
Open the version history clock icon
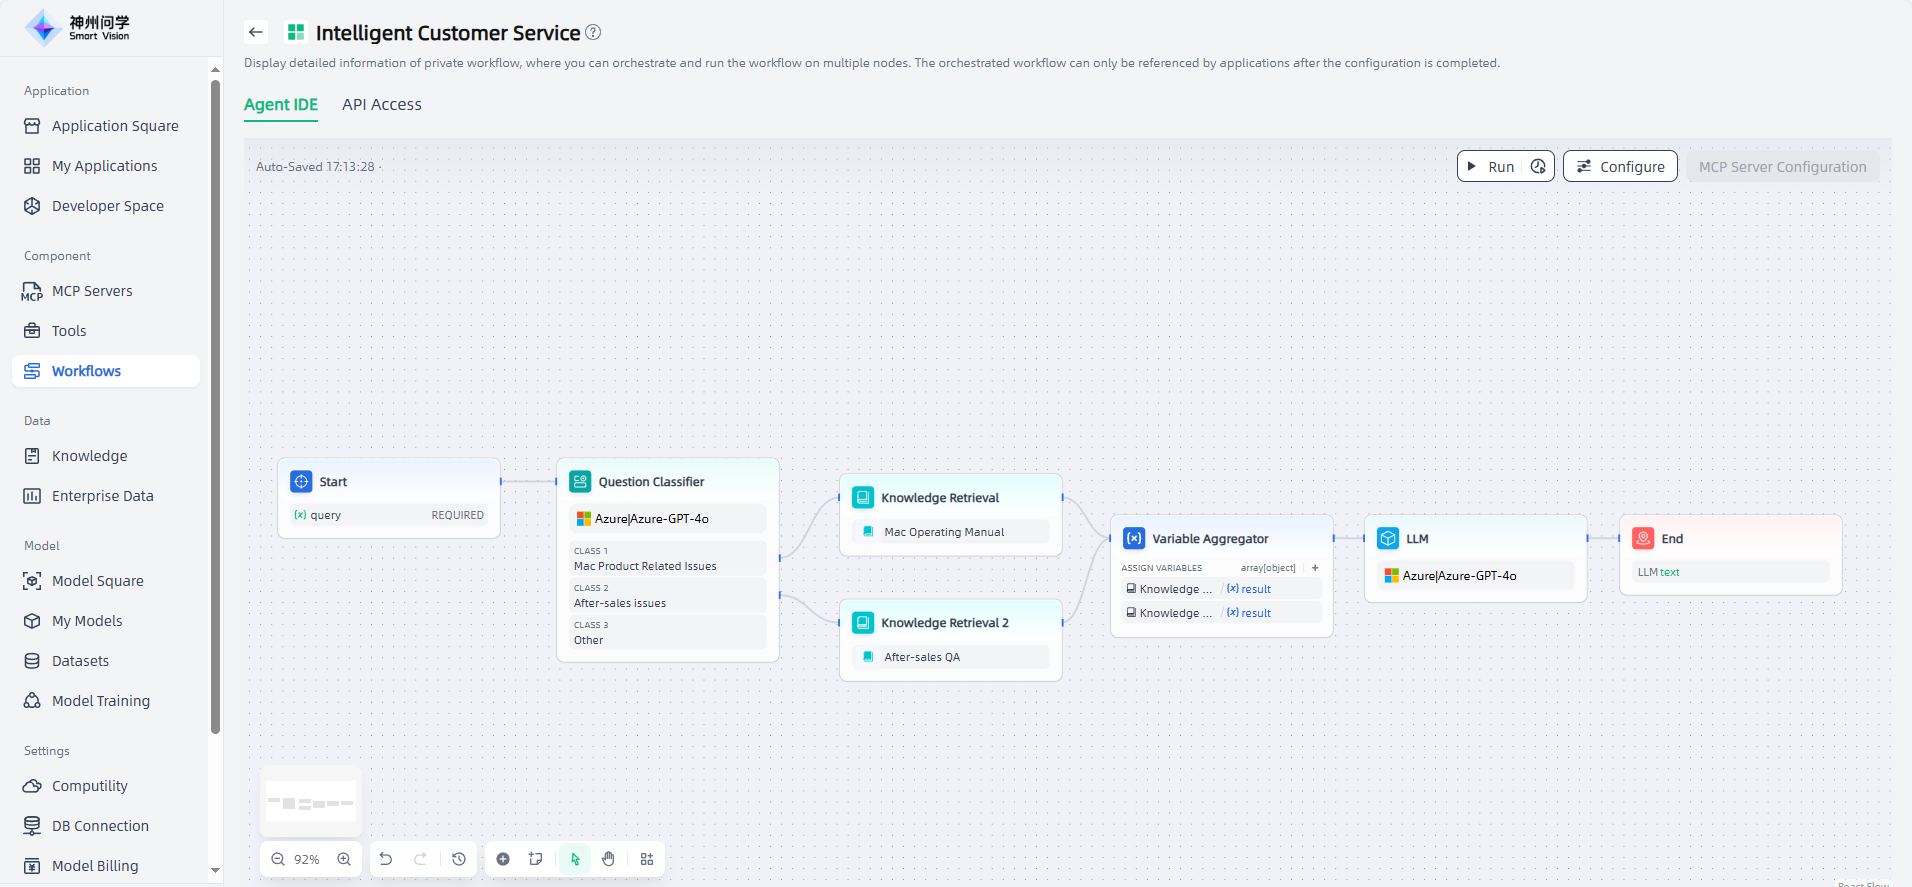point(459,859)
